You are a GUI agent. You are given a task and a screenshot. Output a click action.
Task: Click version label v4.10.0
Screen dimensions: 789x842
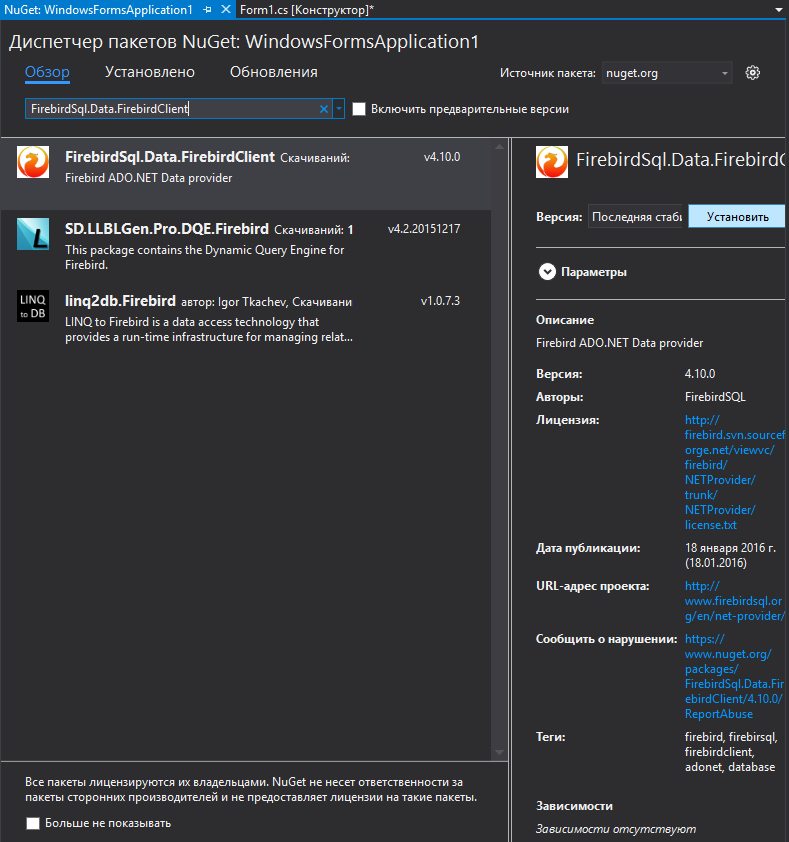pyautogui.click(x=442, y=157)
